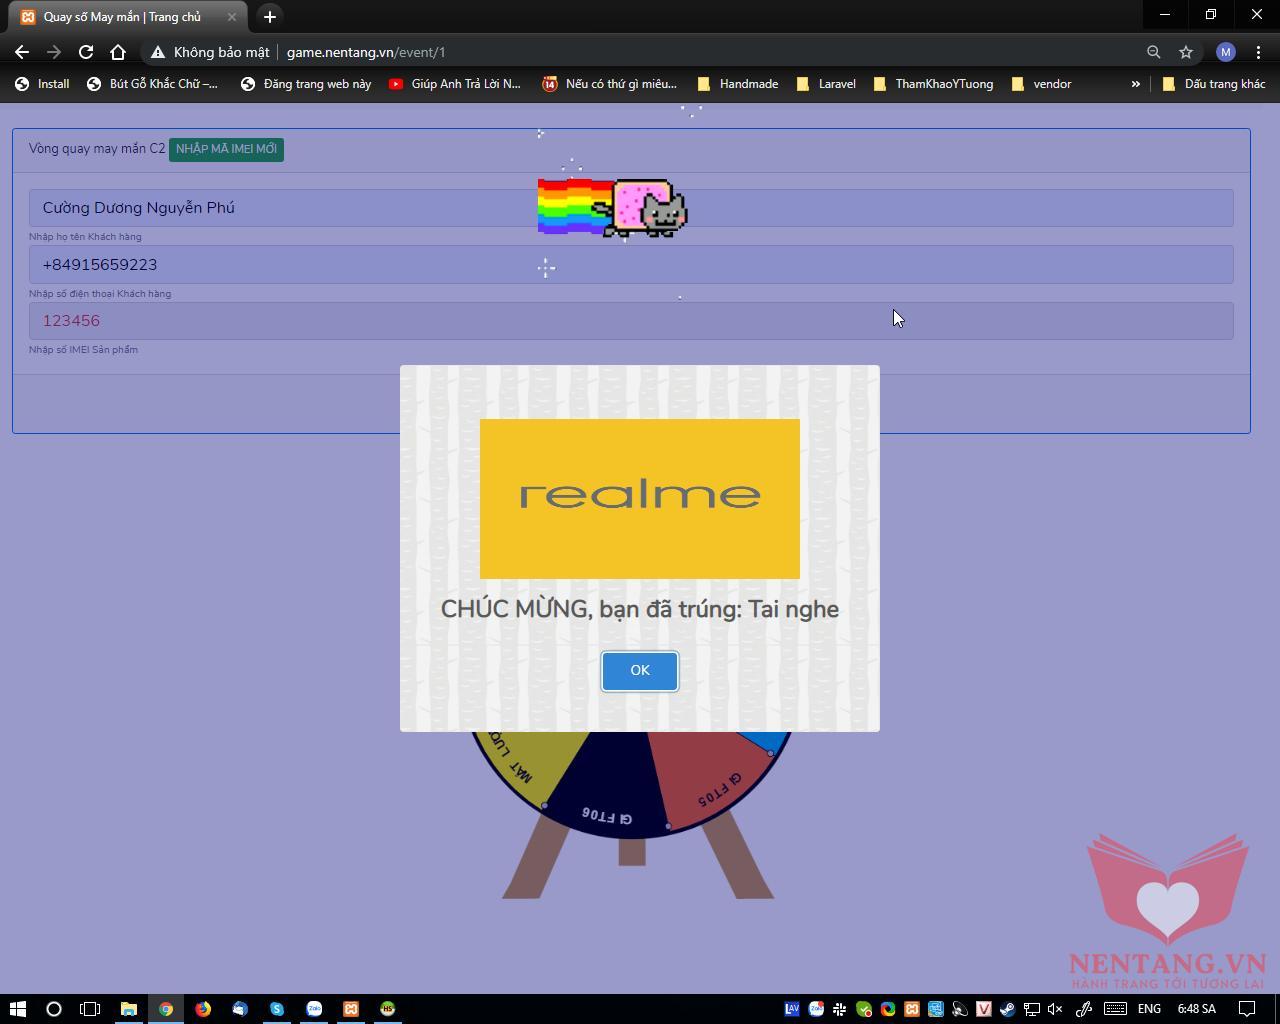This screenshot has height=1024, width=1280.
Task: Open the Laravel bookmarks folder
Action: 826,84
